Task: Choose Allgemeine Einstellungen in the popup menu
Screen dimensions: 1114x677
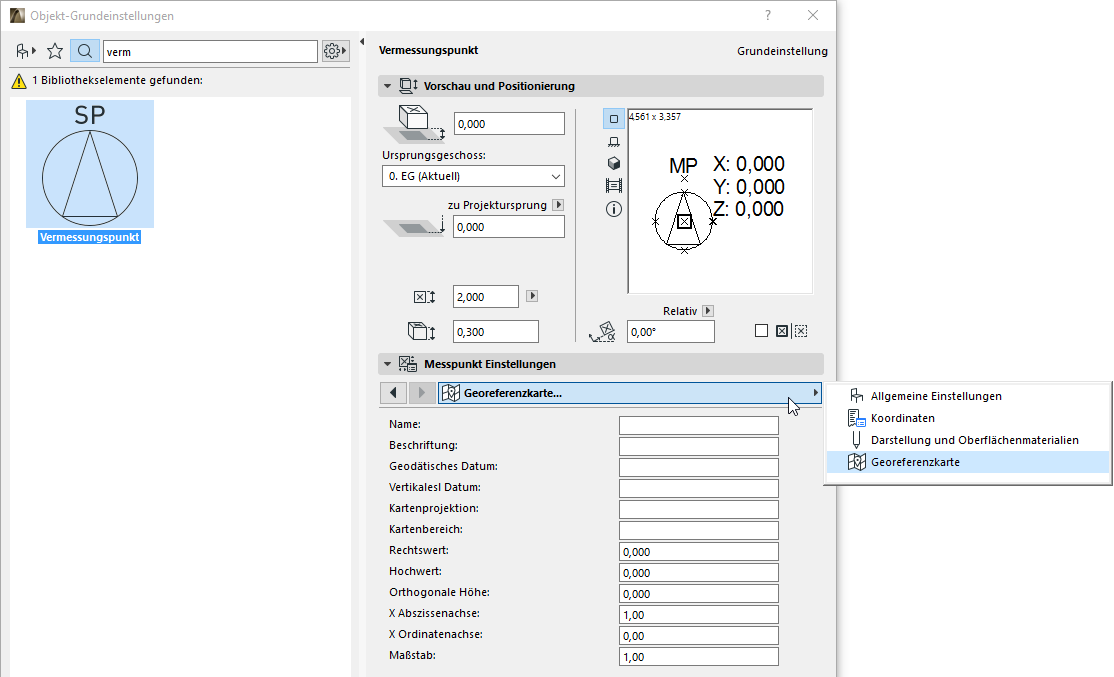Action: 935,396
